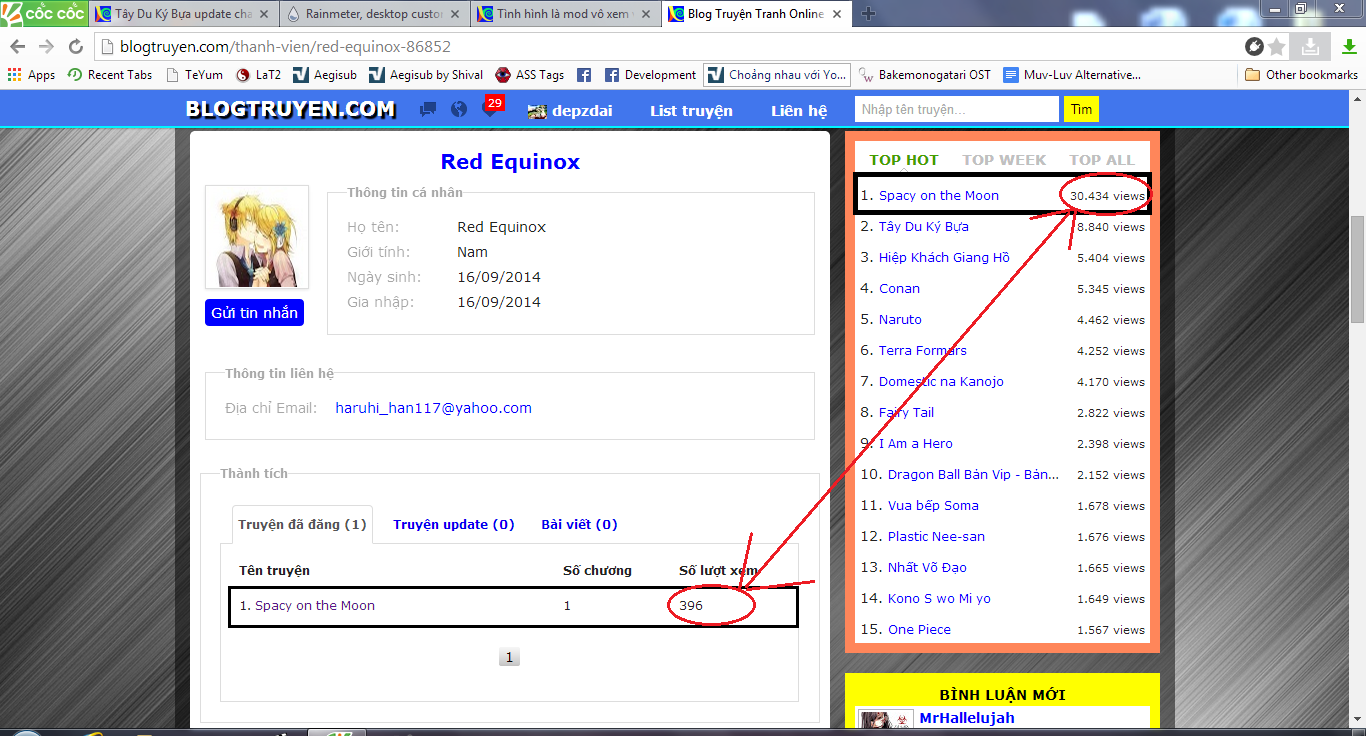Click the dark circular extension icon
The width and height of the screenshot is (1366, 736).
click(1254, 47)
